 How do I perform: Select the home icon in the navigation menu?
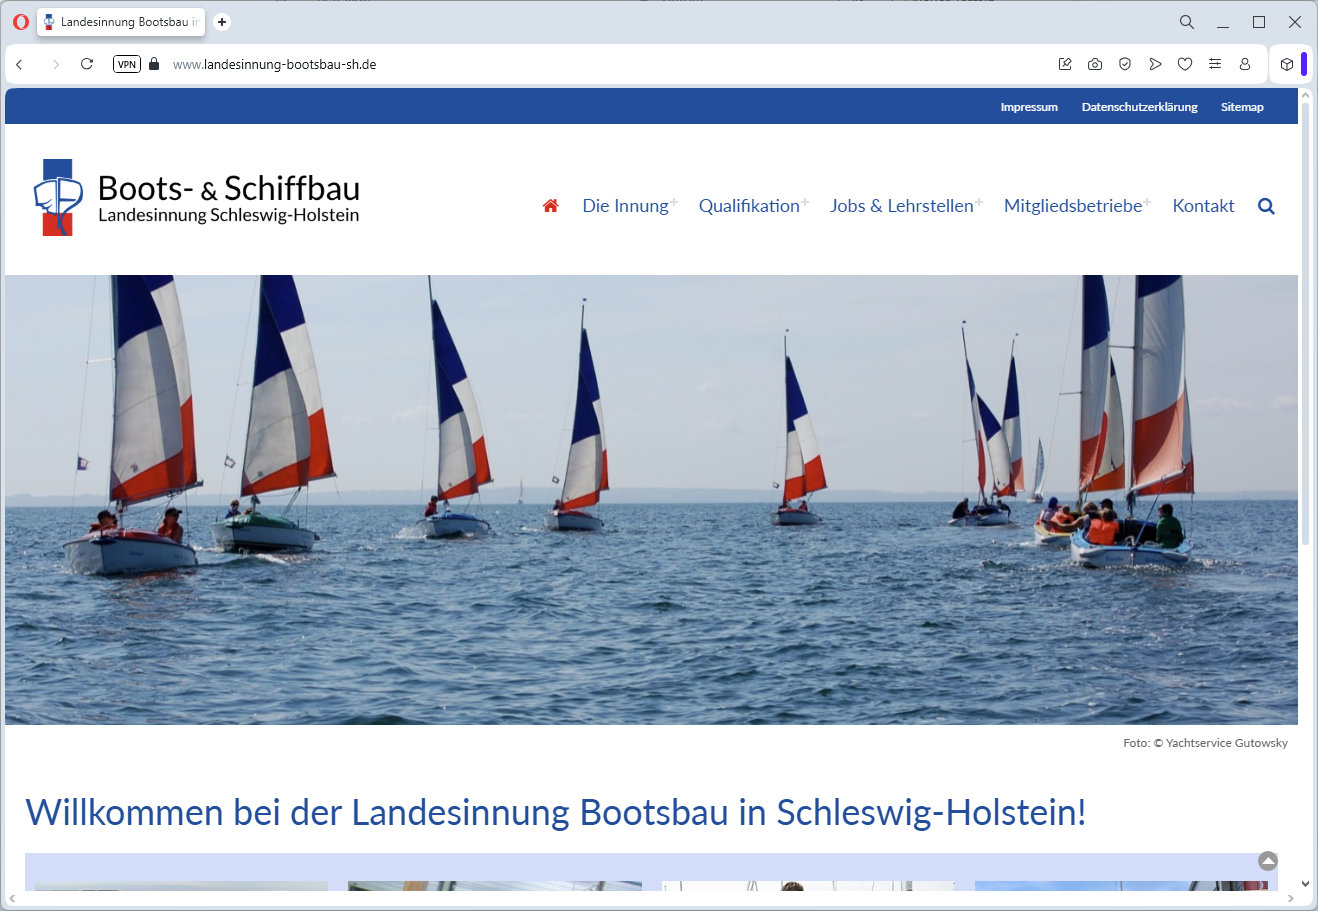[550, 205]
